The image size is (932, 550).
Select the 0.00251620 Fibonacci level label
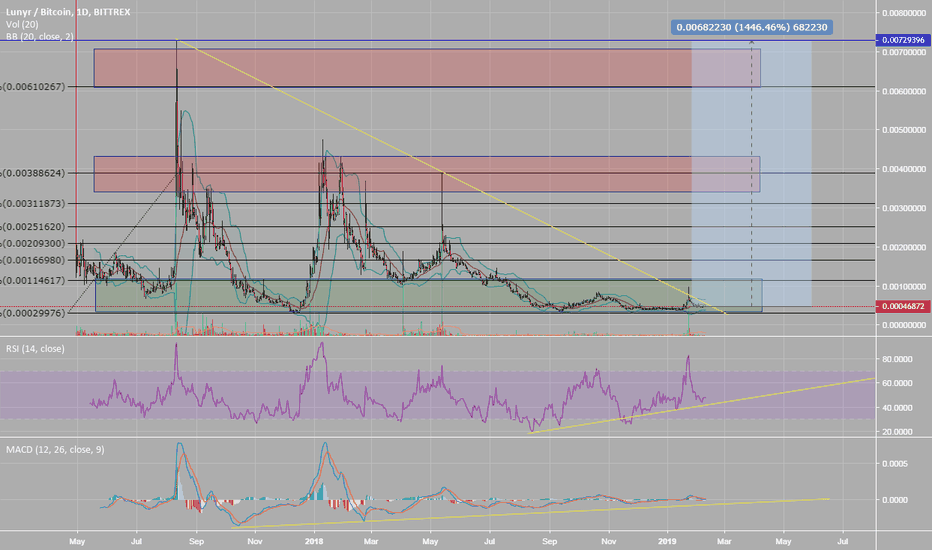(x=33, y=227)
